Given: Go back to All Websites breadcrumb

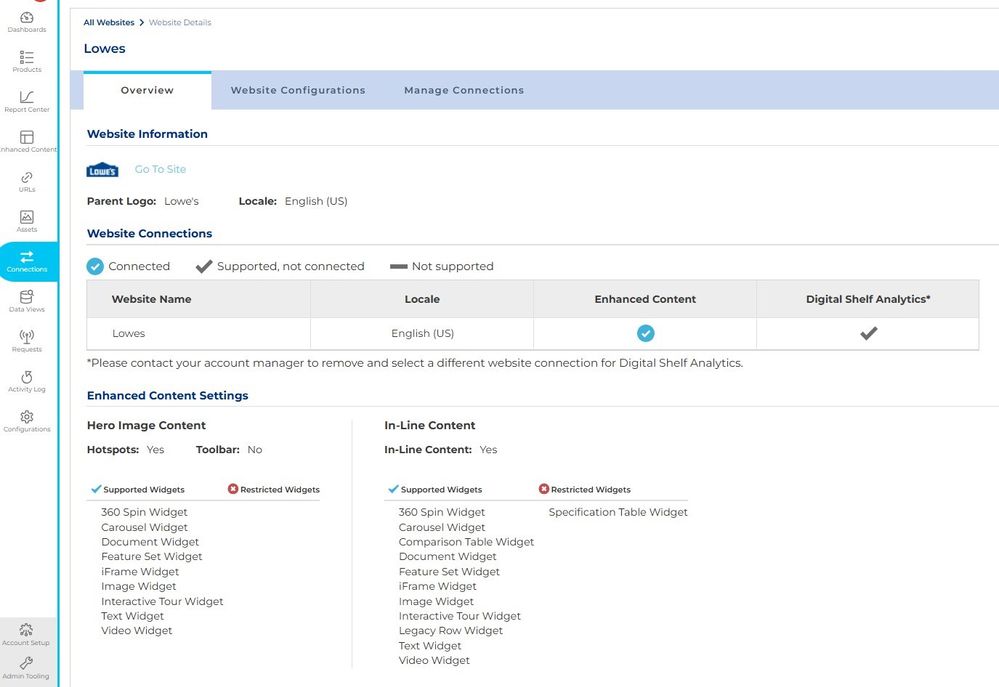Looking at the screenshot, I should click(109, 22).
